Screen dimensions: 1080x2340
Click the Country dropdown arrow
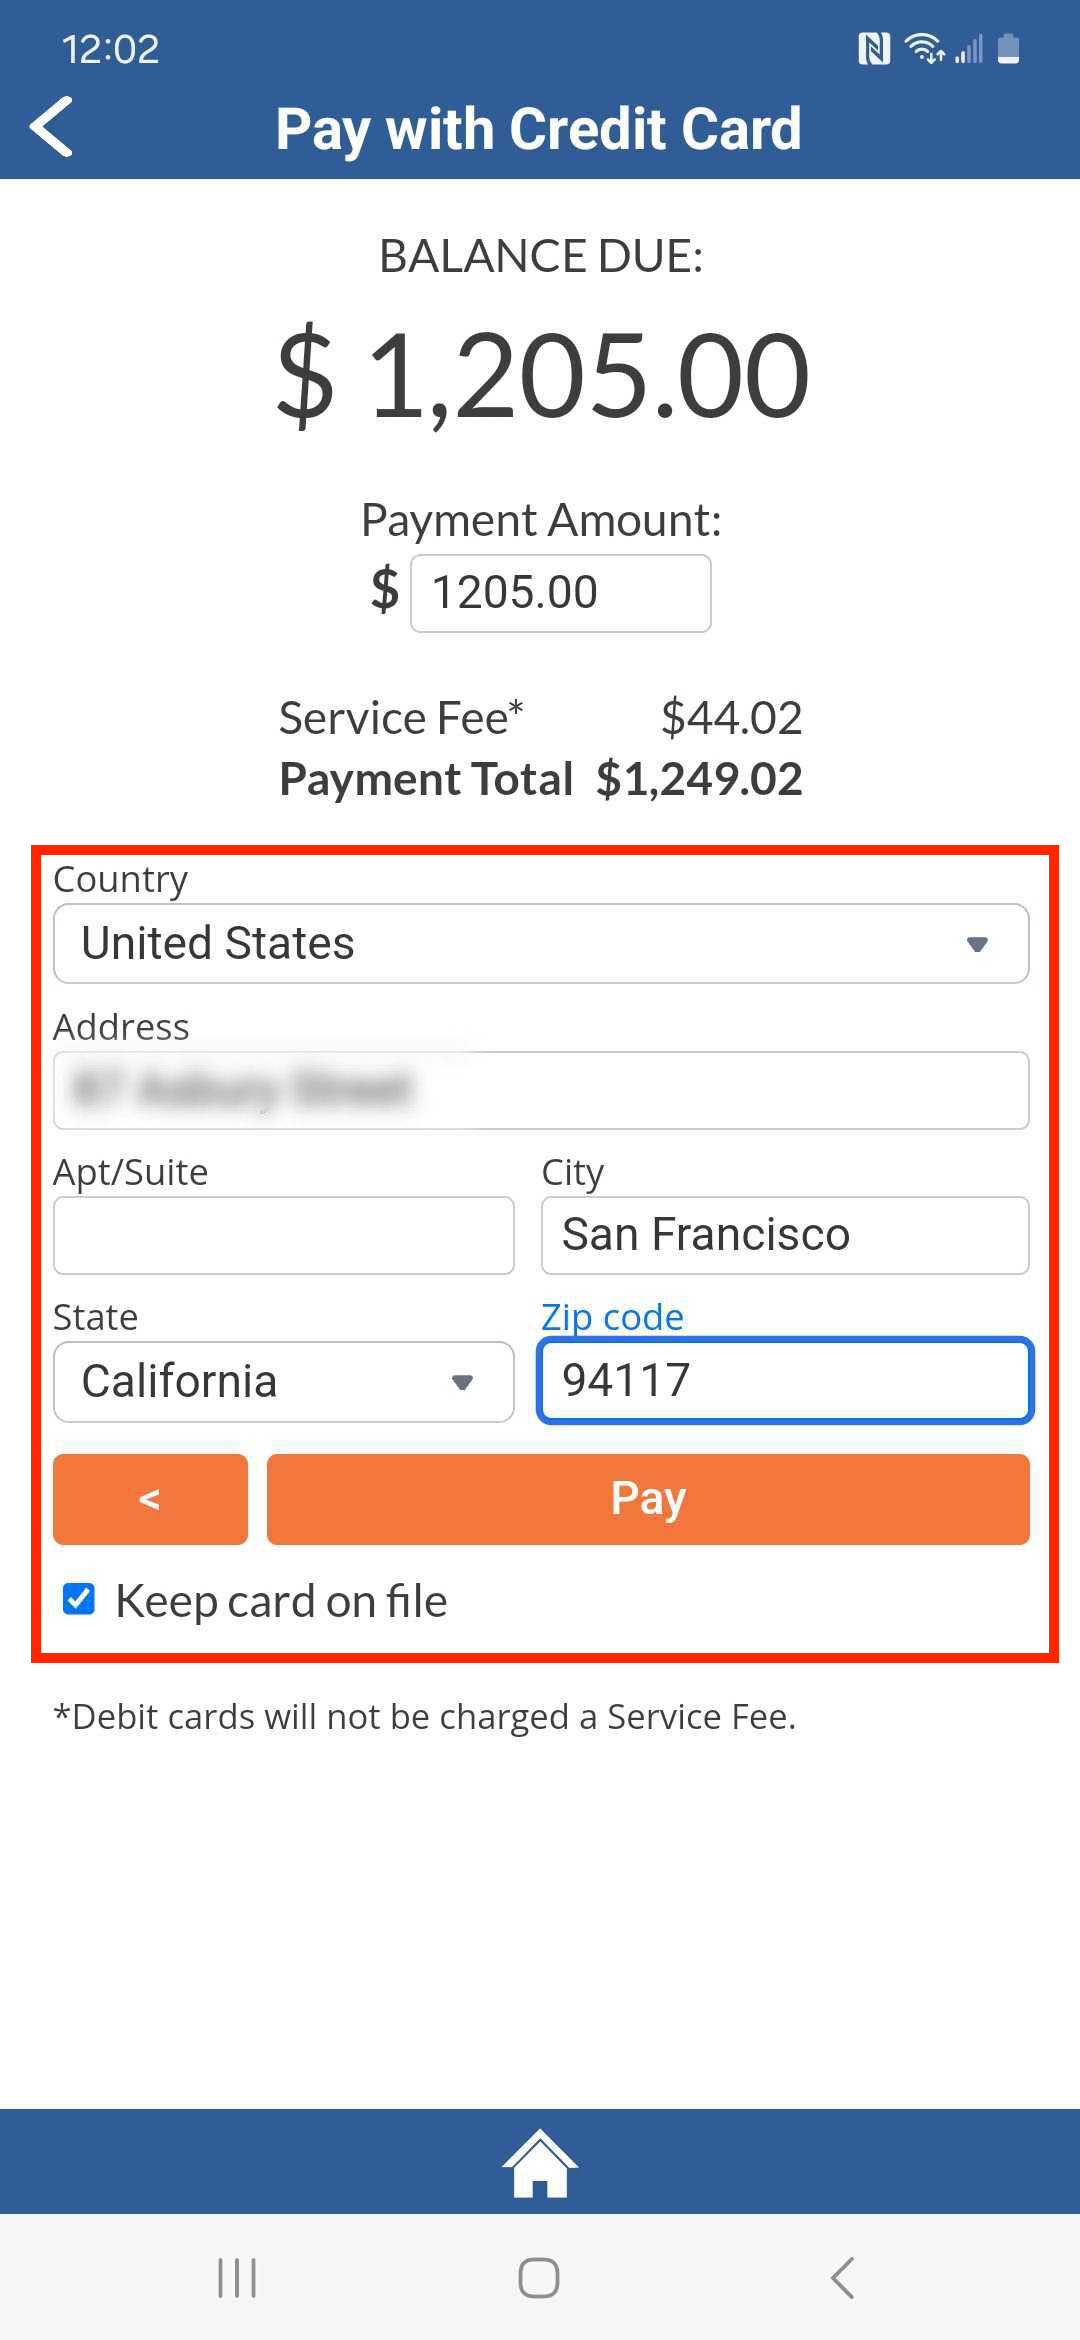(x=978, y=944)
